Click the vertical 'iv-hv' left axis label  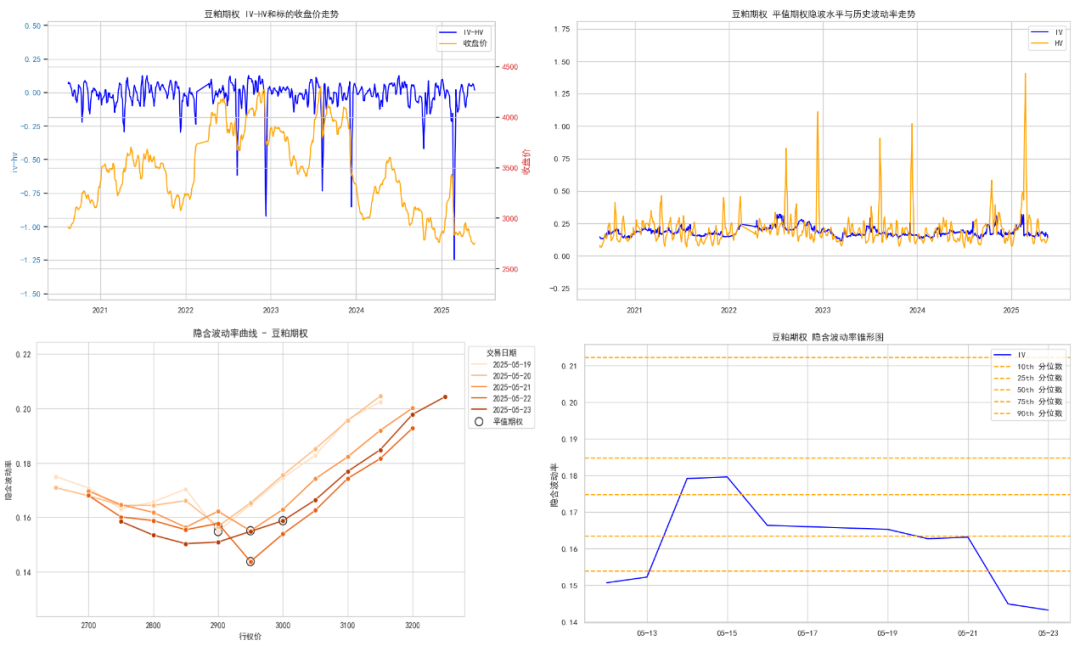pos(14,162)
